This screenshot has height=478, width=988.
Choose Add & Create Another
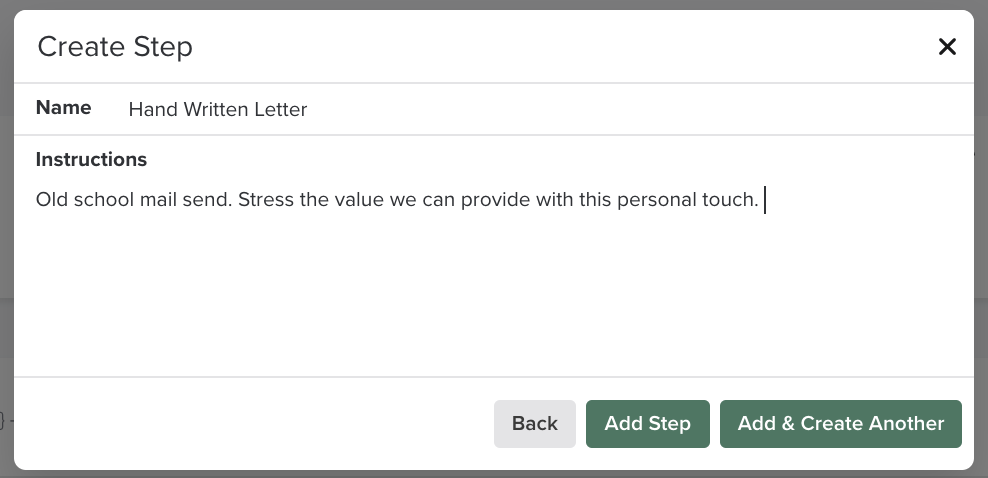(x=840, y=424)
